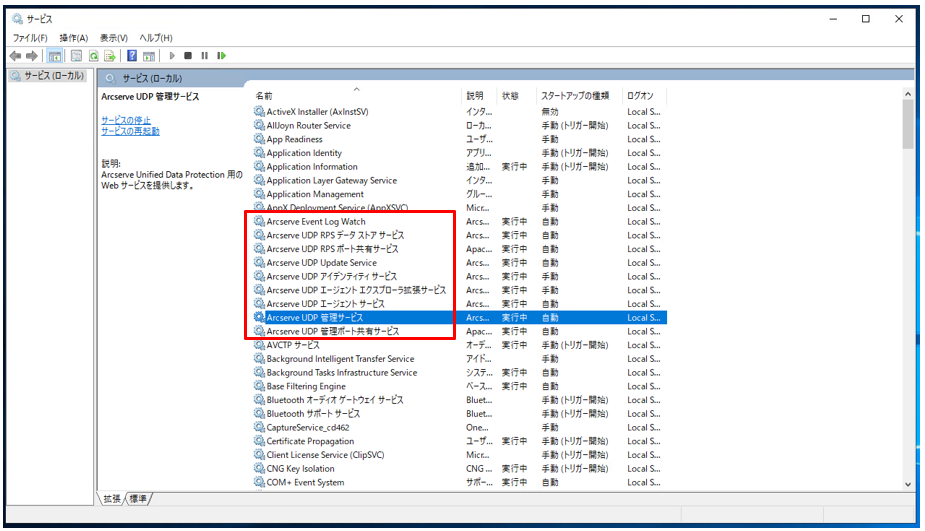
Task: Click the Export list toolbar icon
Action: click(110, 56)
